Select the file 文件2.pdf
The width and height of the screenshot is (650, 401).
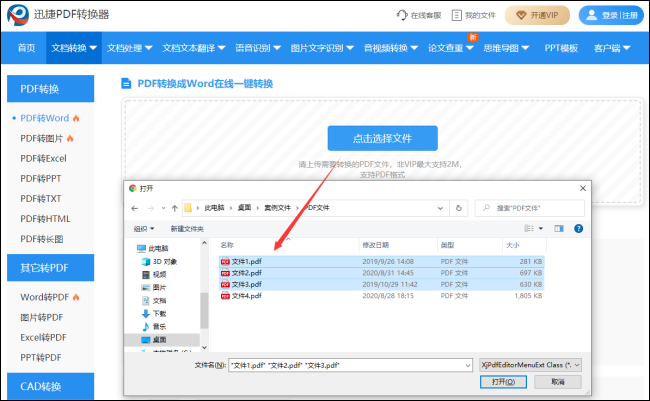(x=381, y=273)
